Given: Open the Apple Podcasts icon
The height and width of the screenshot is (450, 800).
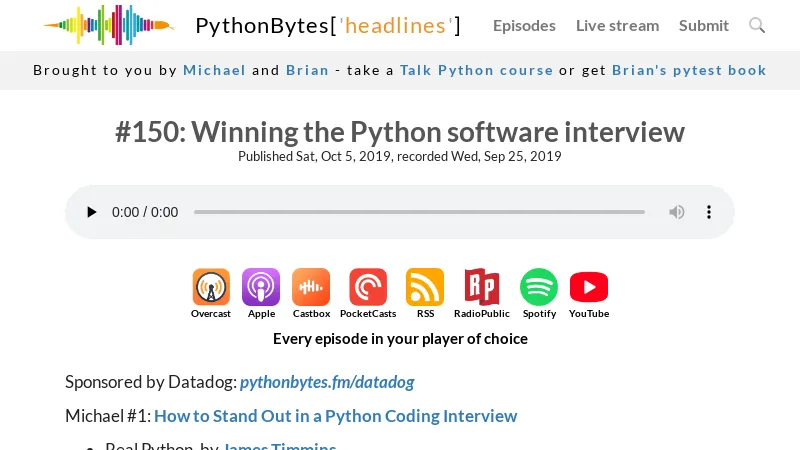Looking at the screenshot, I should click(261, 288).
